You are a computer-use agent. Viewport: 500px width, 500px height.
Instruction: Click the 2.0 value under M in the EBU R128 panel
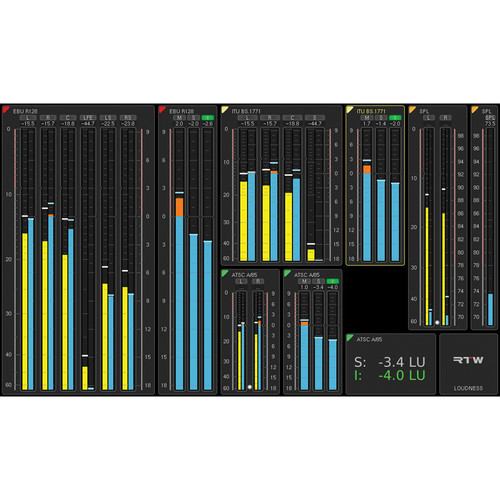179,124
